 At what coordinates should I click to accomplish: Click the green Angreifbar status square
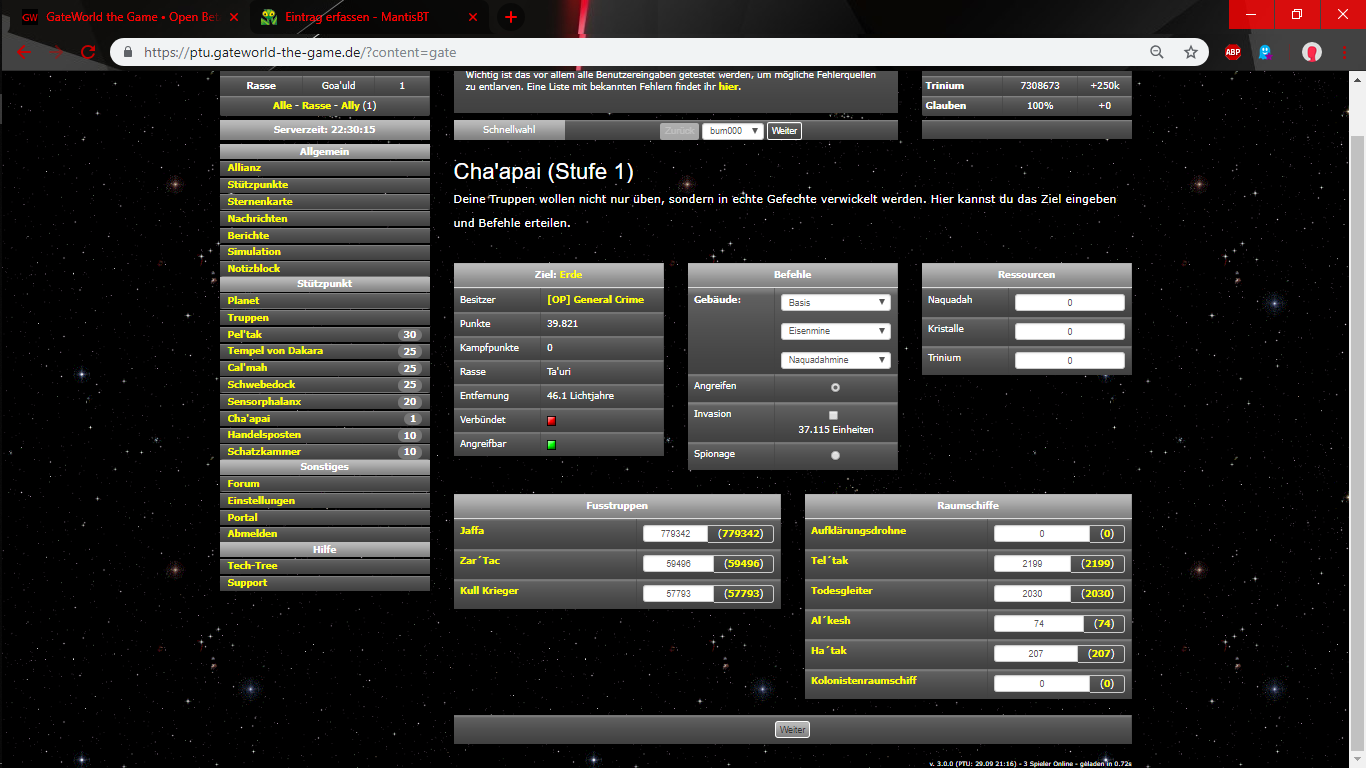click(551, 445)
